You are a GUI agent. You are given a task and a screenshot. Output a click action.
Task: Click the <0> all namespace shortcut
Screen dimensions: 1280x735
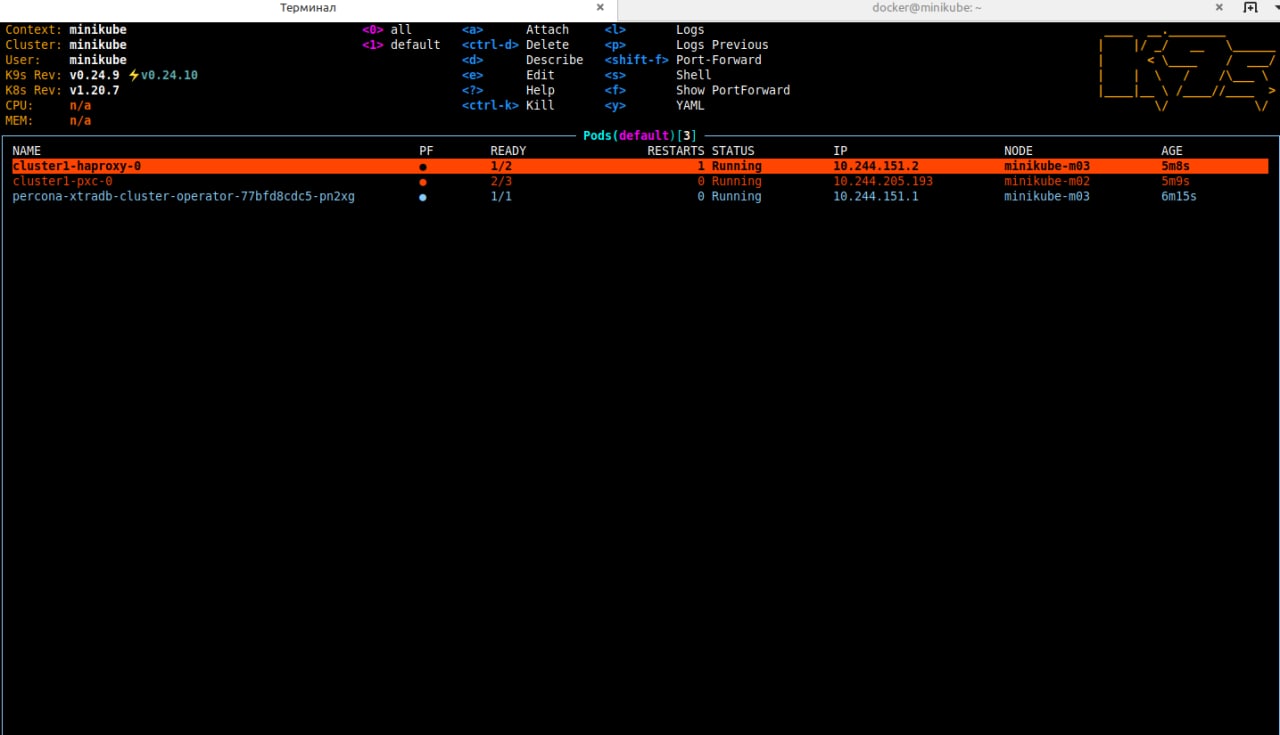[x=387, y=30]
